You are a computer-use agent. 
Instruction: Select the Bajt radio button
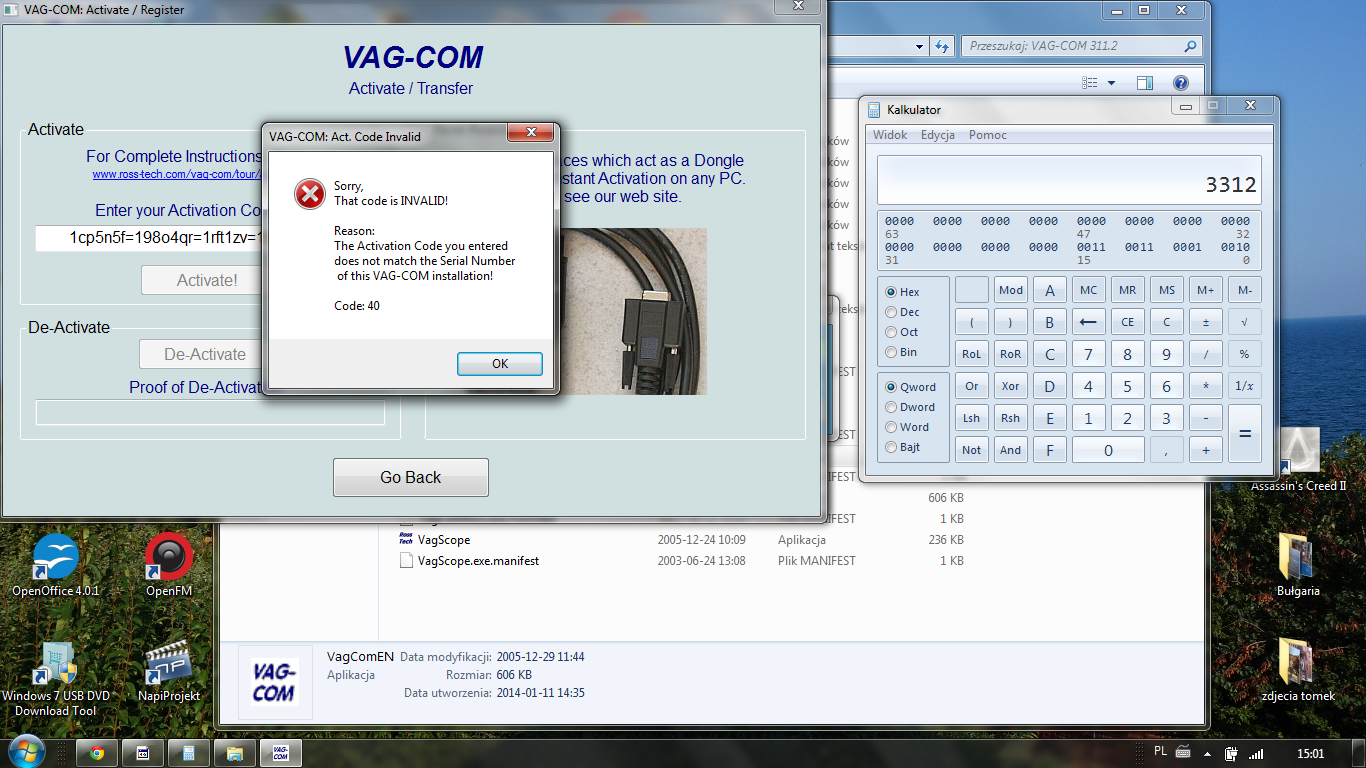(x=891, y=447)
